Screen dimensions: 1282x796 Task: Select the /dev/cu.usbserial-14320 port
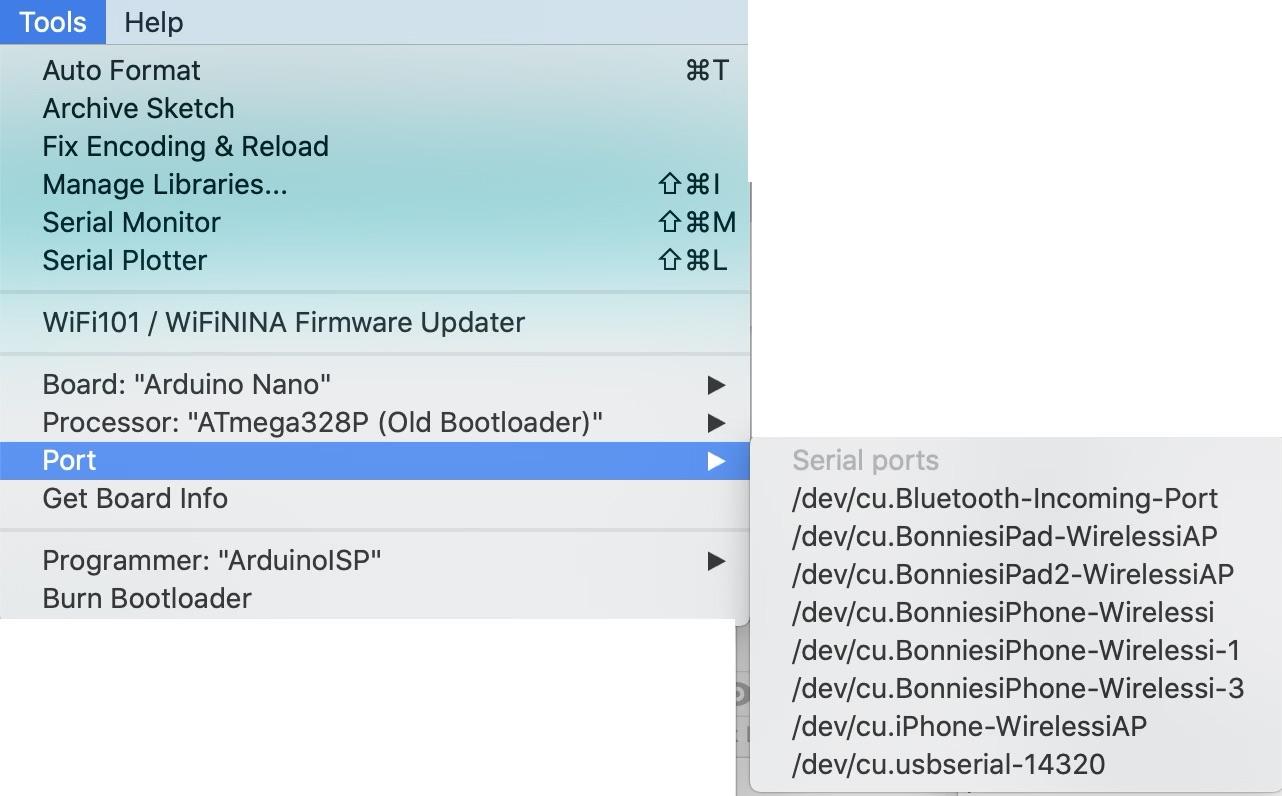948,764
